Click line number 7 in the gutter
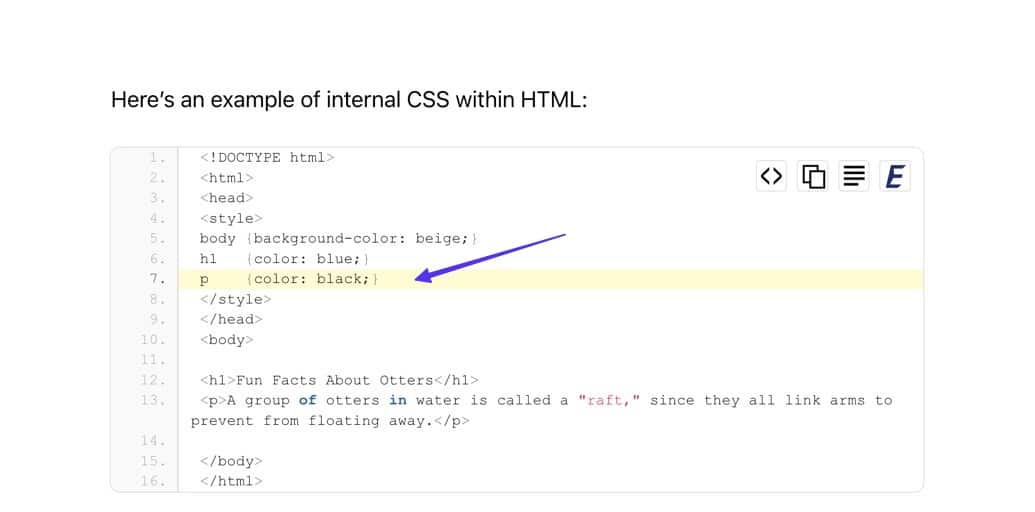Viewport: 1035px width, 512px height. (x=157, y=279)
